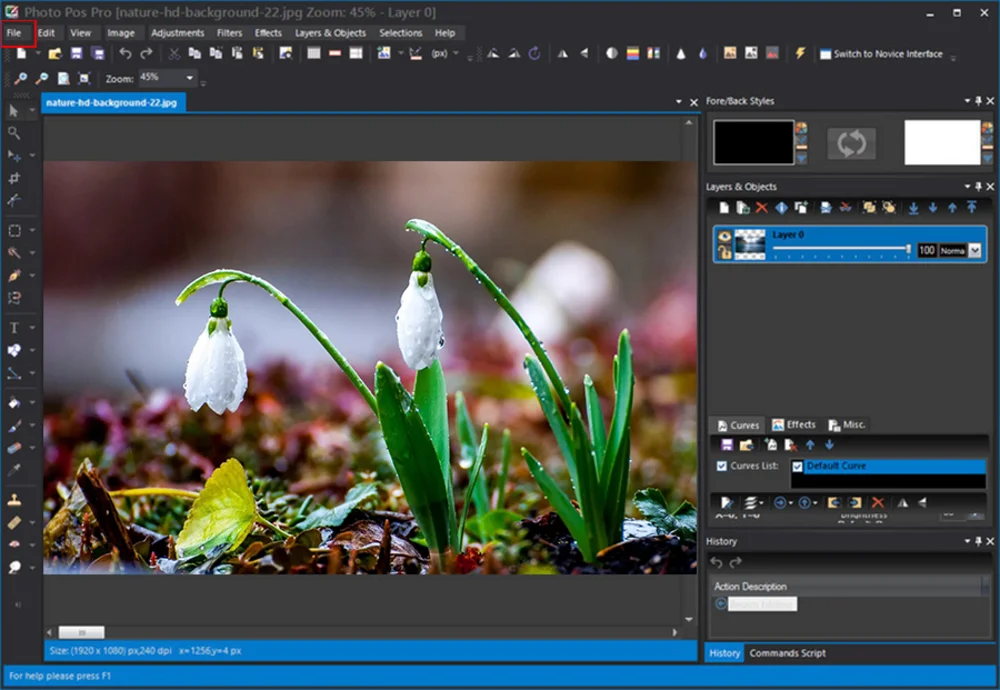The image size is (1000, 690).
Task: Expand the Layers & Objects panel menu arrow
Action: [967, 186]
